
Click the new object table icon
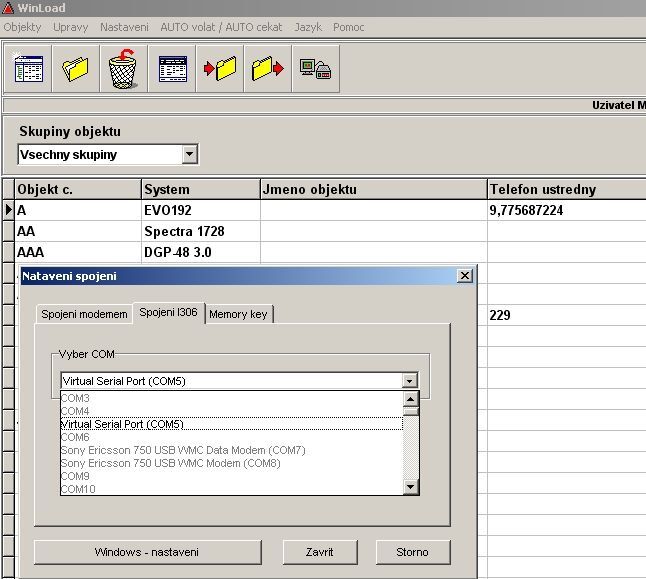click(28, 70)
